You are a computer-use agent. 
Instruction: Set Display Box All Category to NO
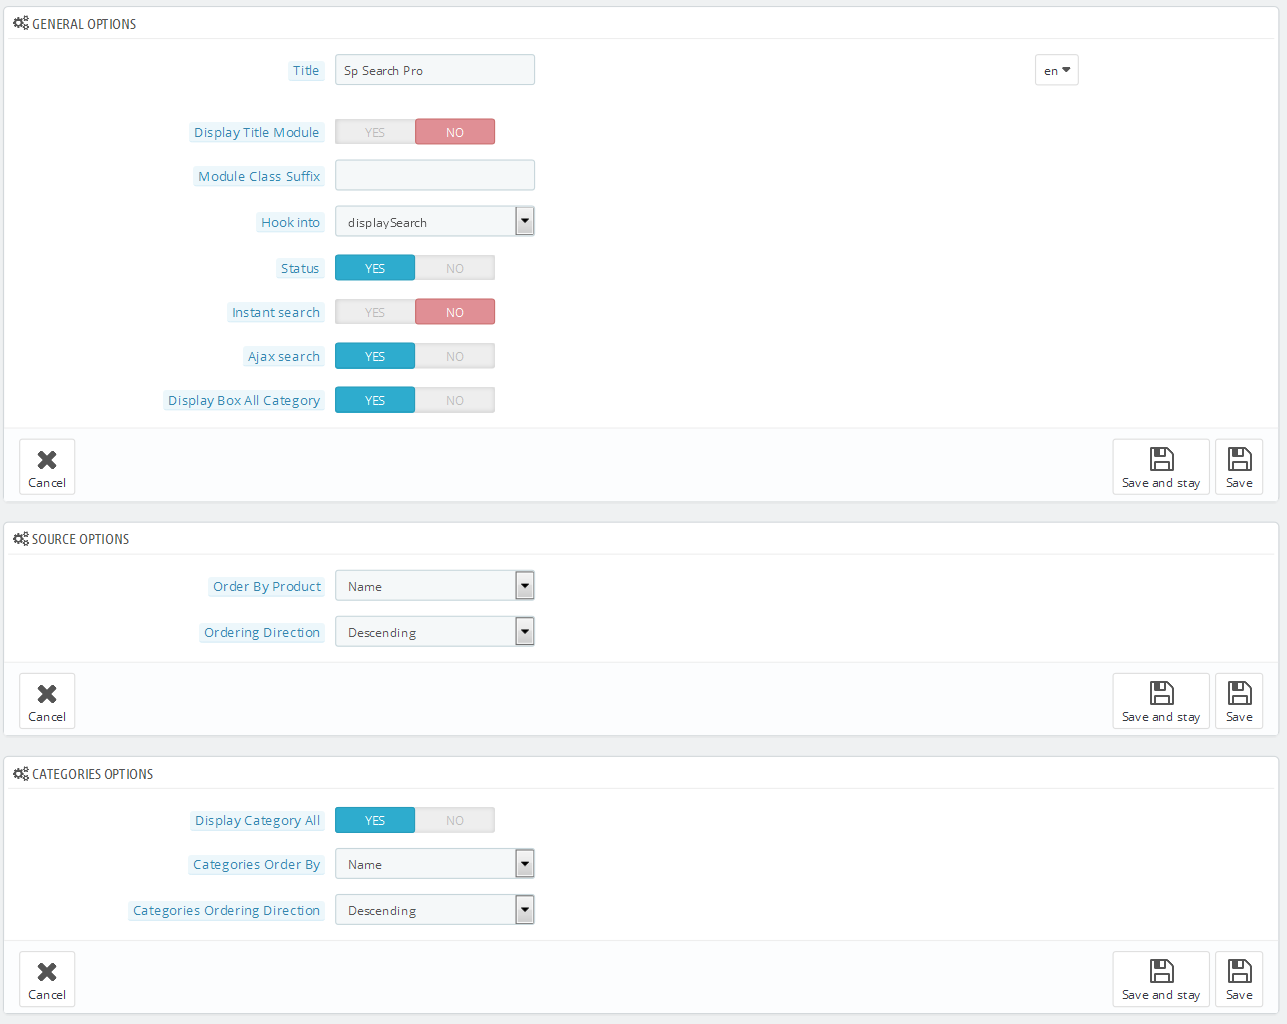tap(455, 400)
